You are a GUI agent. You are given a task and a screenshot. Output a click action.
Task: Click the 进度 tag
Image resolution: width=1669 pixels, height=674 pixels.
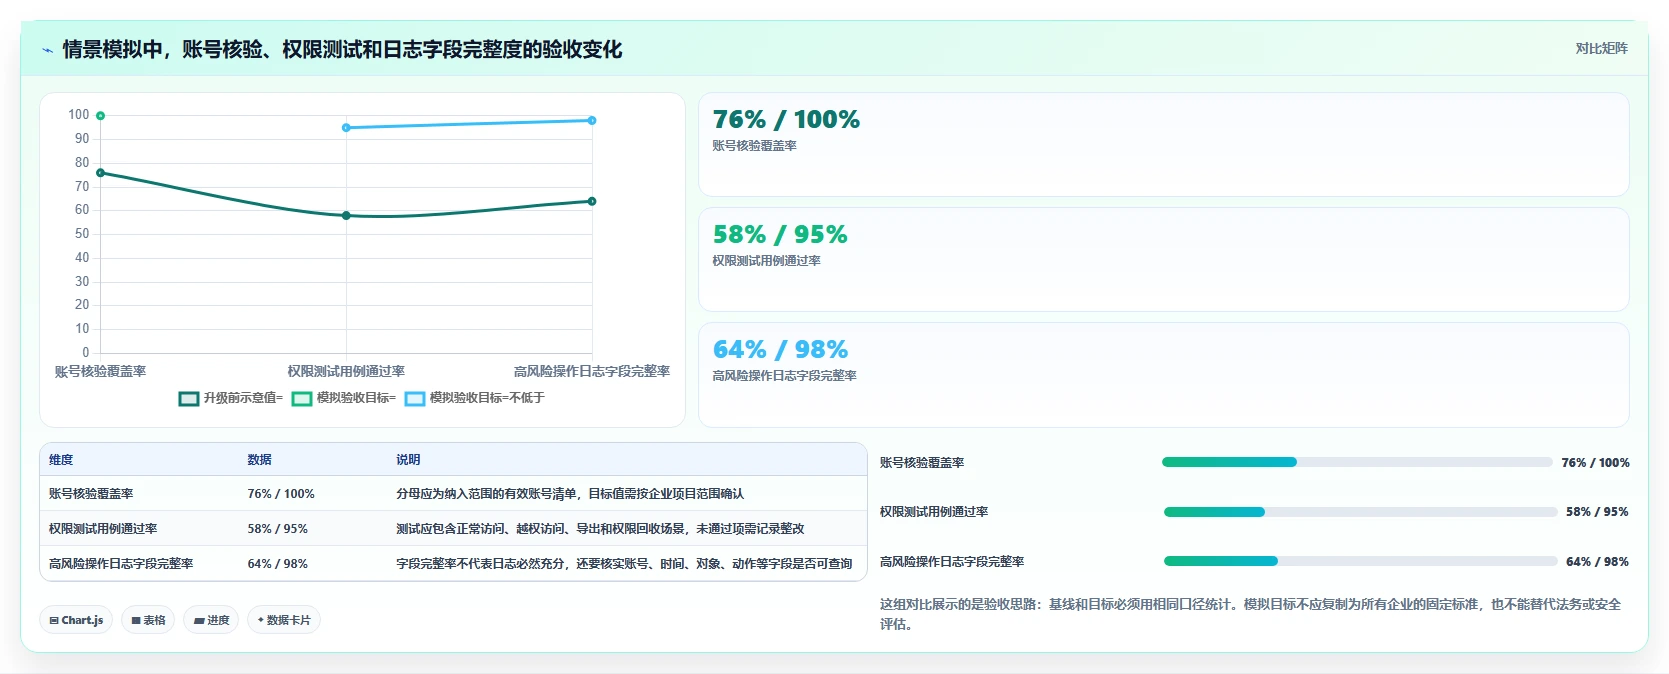tap(211, 620)
